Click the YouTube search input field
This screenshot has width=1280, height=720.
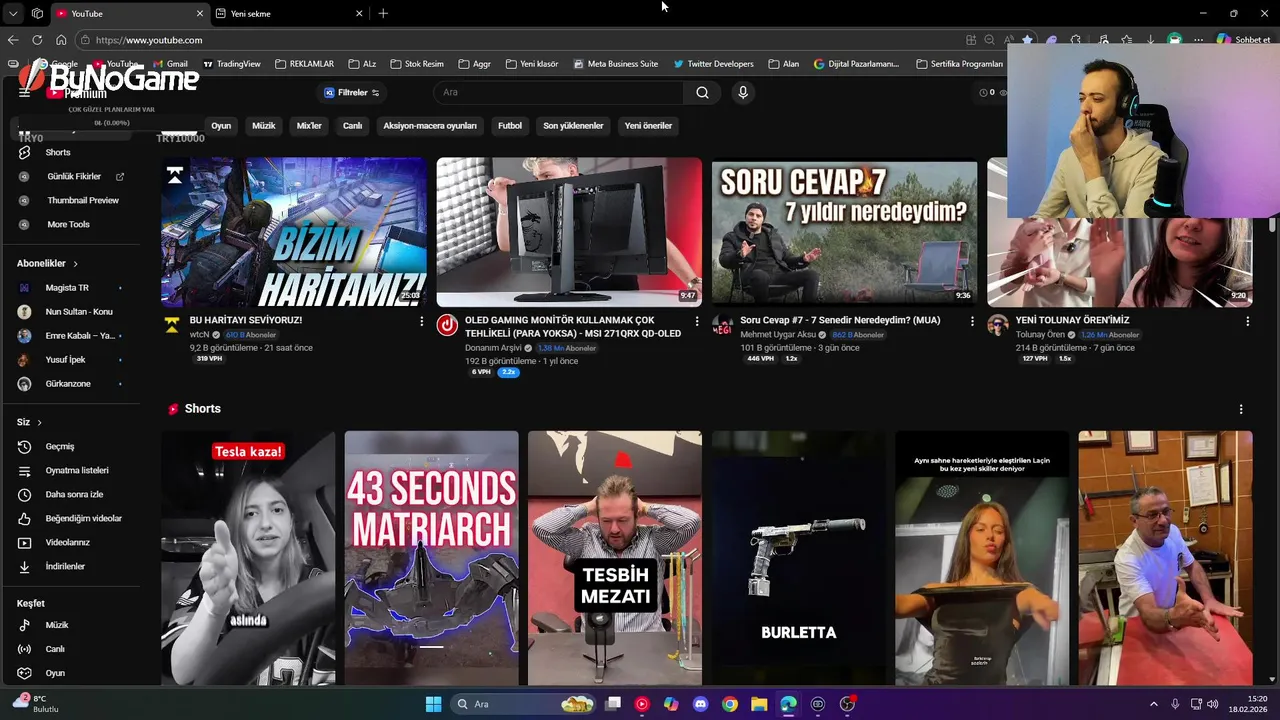560,92
